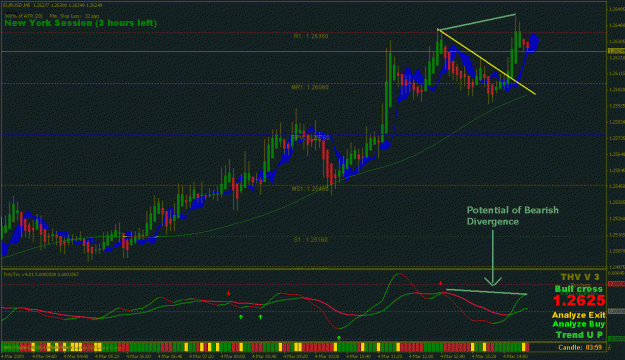Select the MR1 1.26060 pivot label

coord(310,87)
